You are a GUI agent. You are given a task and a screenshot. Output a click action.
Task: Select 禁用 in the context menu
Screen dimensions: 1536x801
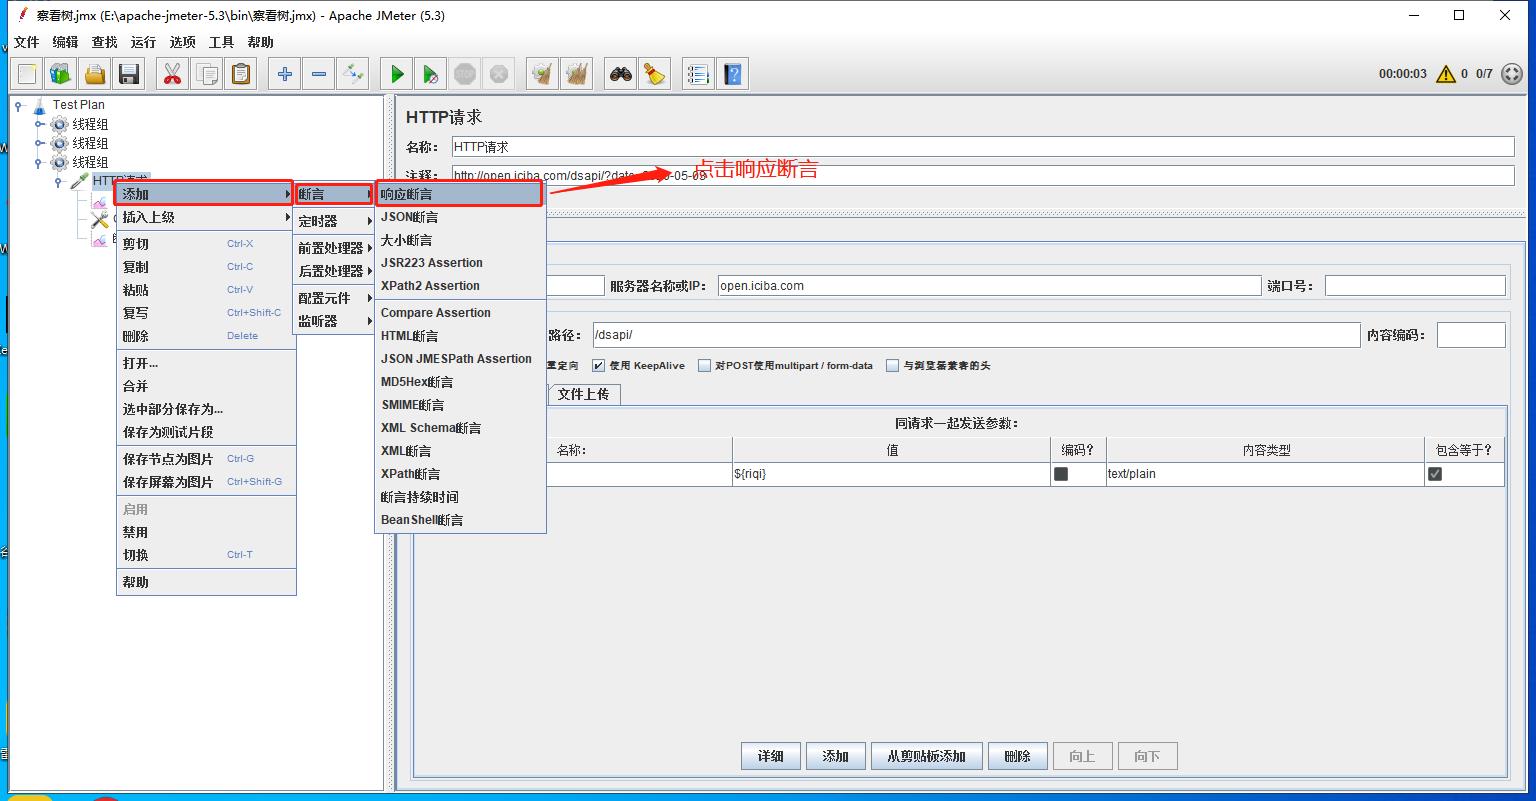206,532
